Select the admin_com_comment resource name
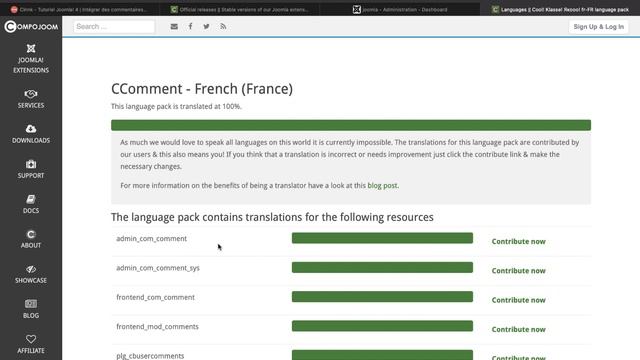 (x=151, y=239)
